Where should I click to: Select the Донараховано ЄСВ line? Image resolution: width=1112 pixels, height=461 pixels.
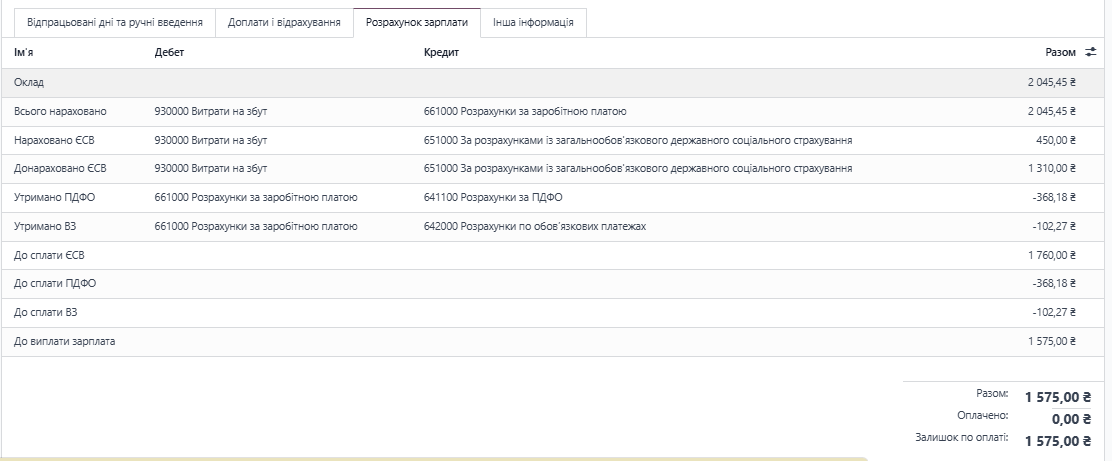click(60, 169)
